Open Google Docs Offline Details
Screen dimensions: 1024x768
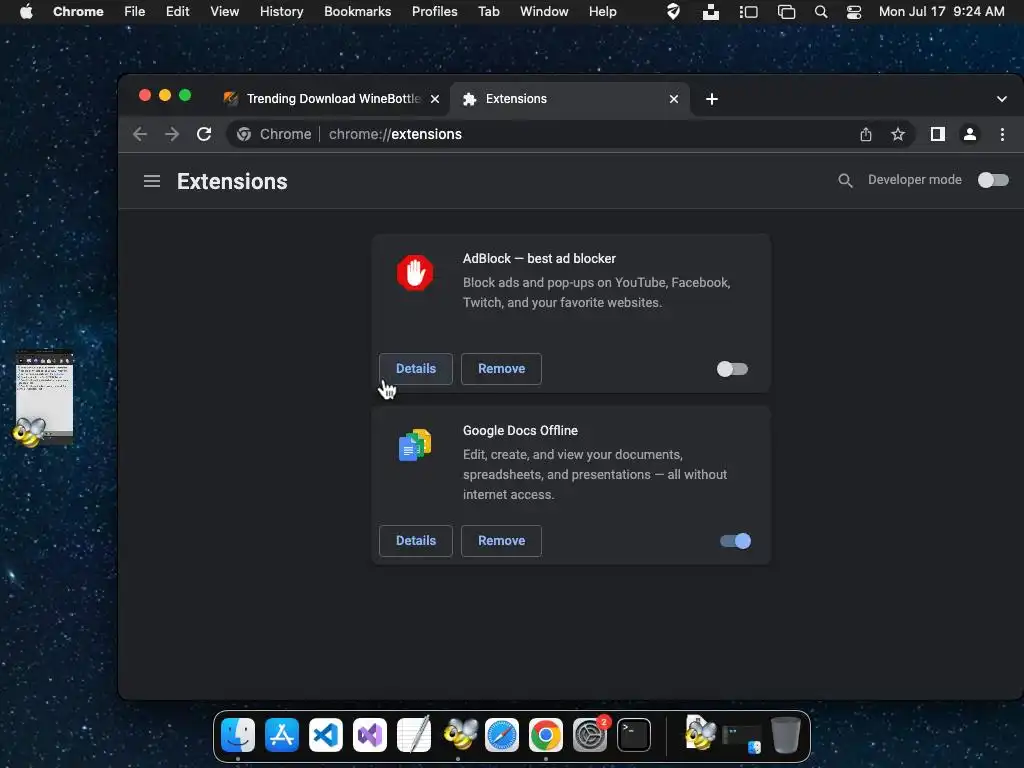[415, 541]
